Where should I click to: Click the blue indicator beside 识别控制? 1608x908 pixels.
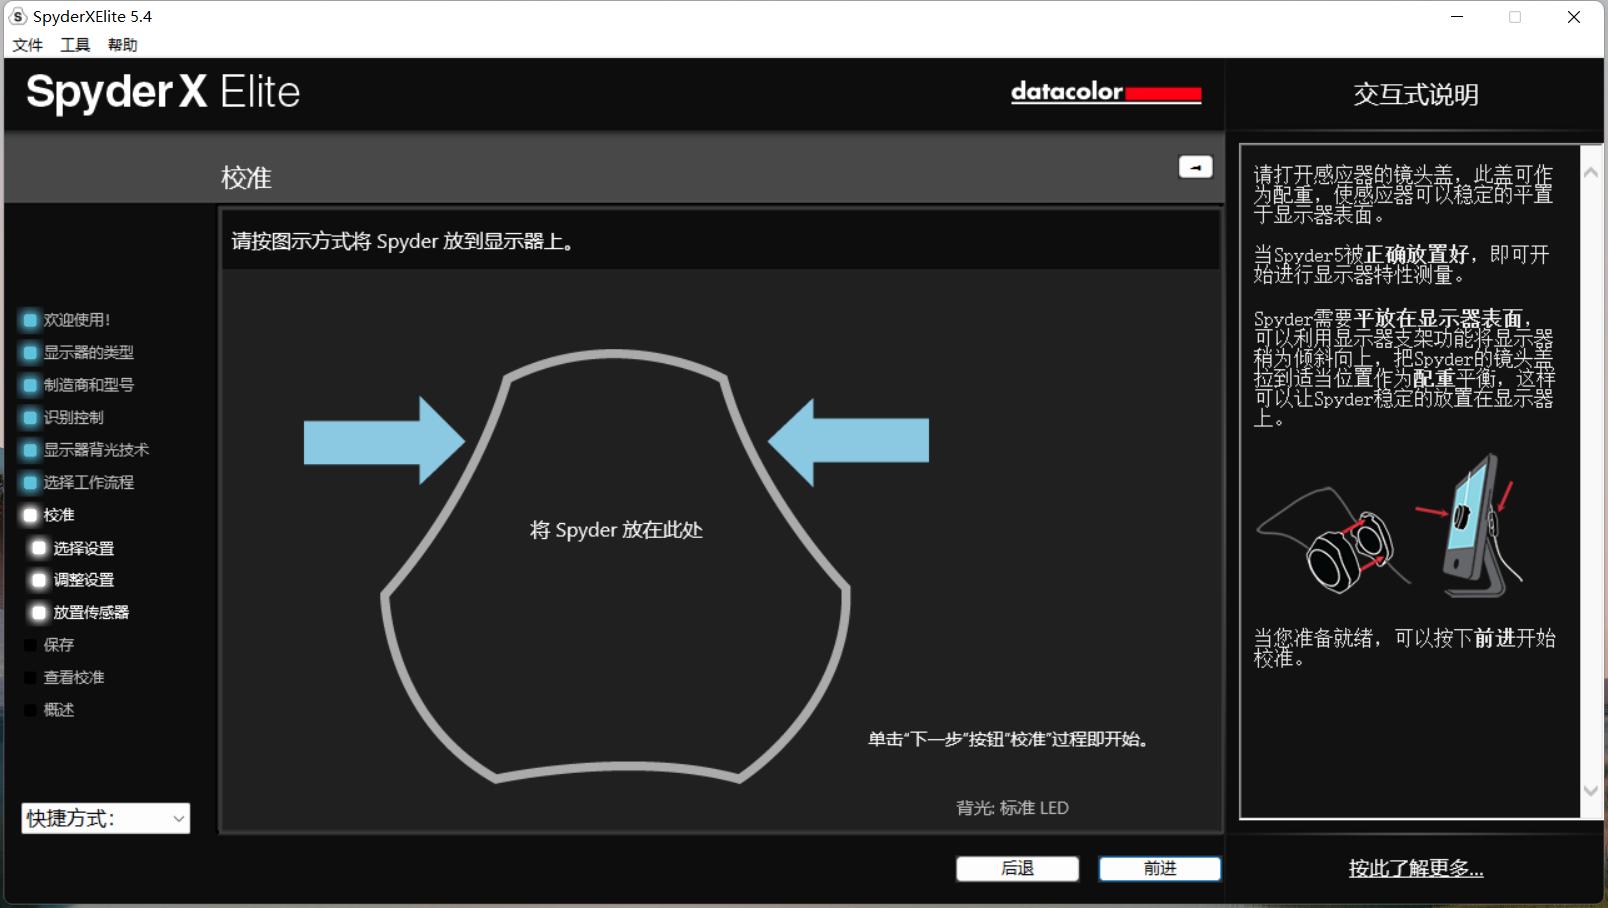(30, 417)
